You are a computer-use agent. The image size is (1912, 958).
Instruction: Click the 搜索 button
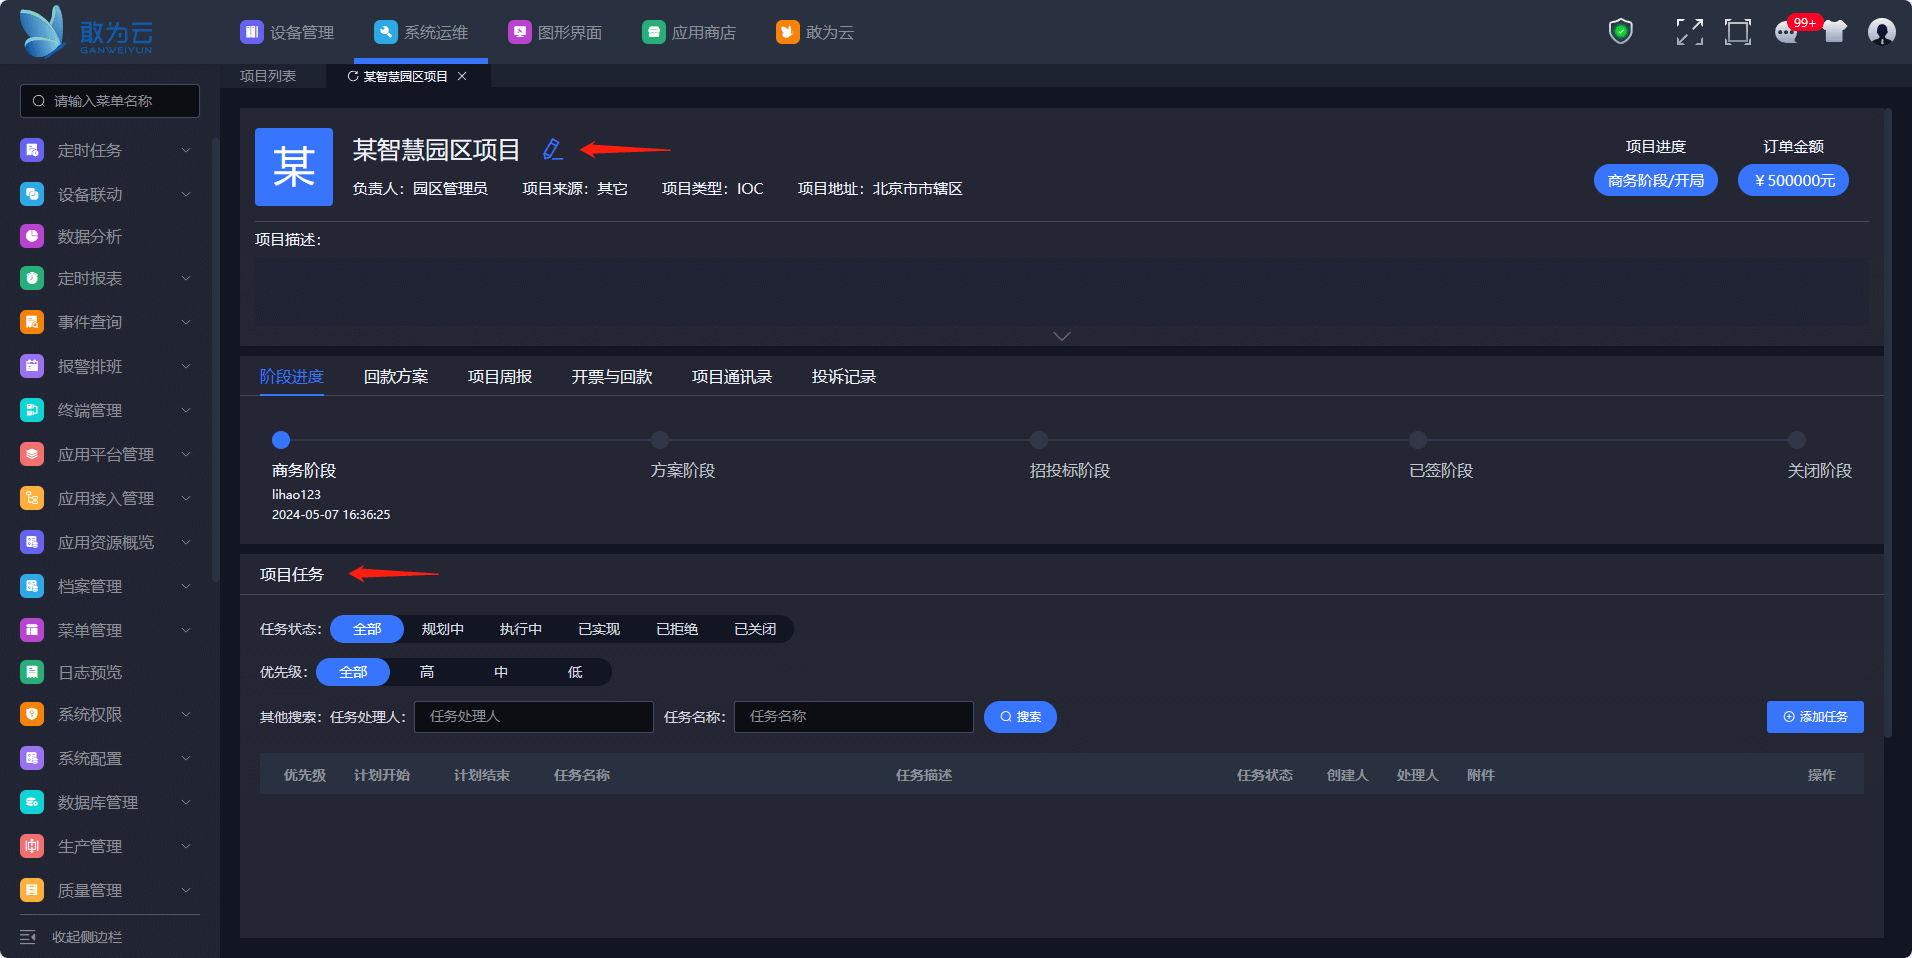pyautogui.click(x=1019, y=717)
